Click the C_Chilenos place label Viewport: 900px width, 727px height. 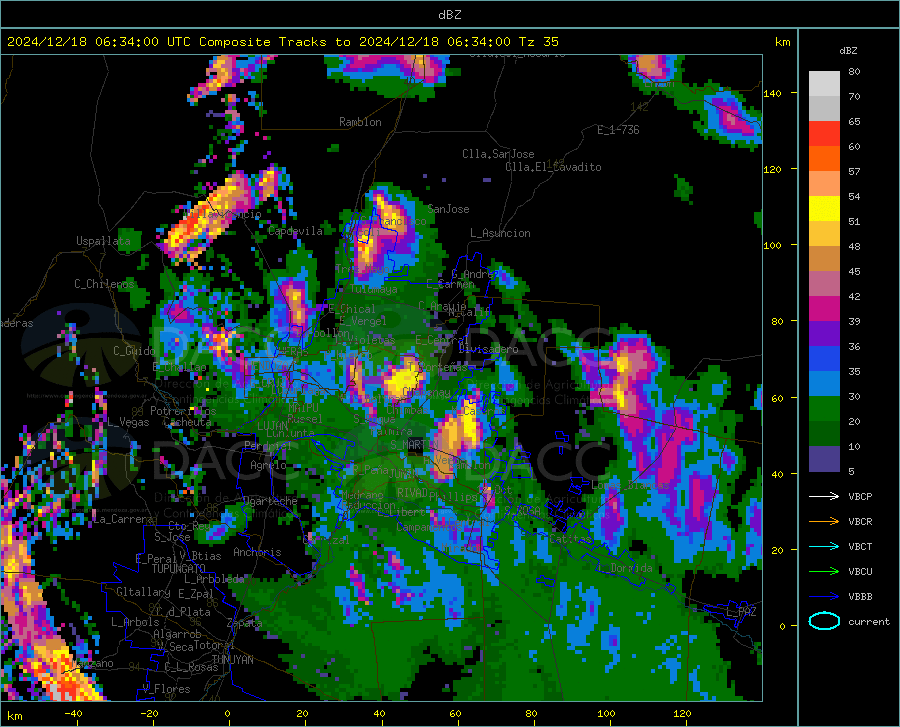pyautogui.click(x=104, y=283)
